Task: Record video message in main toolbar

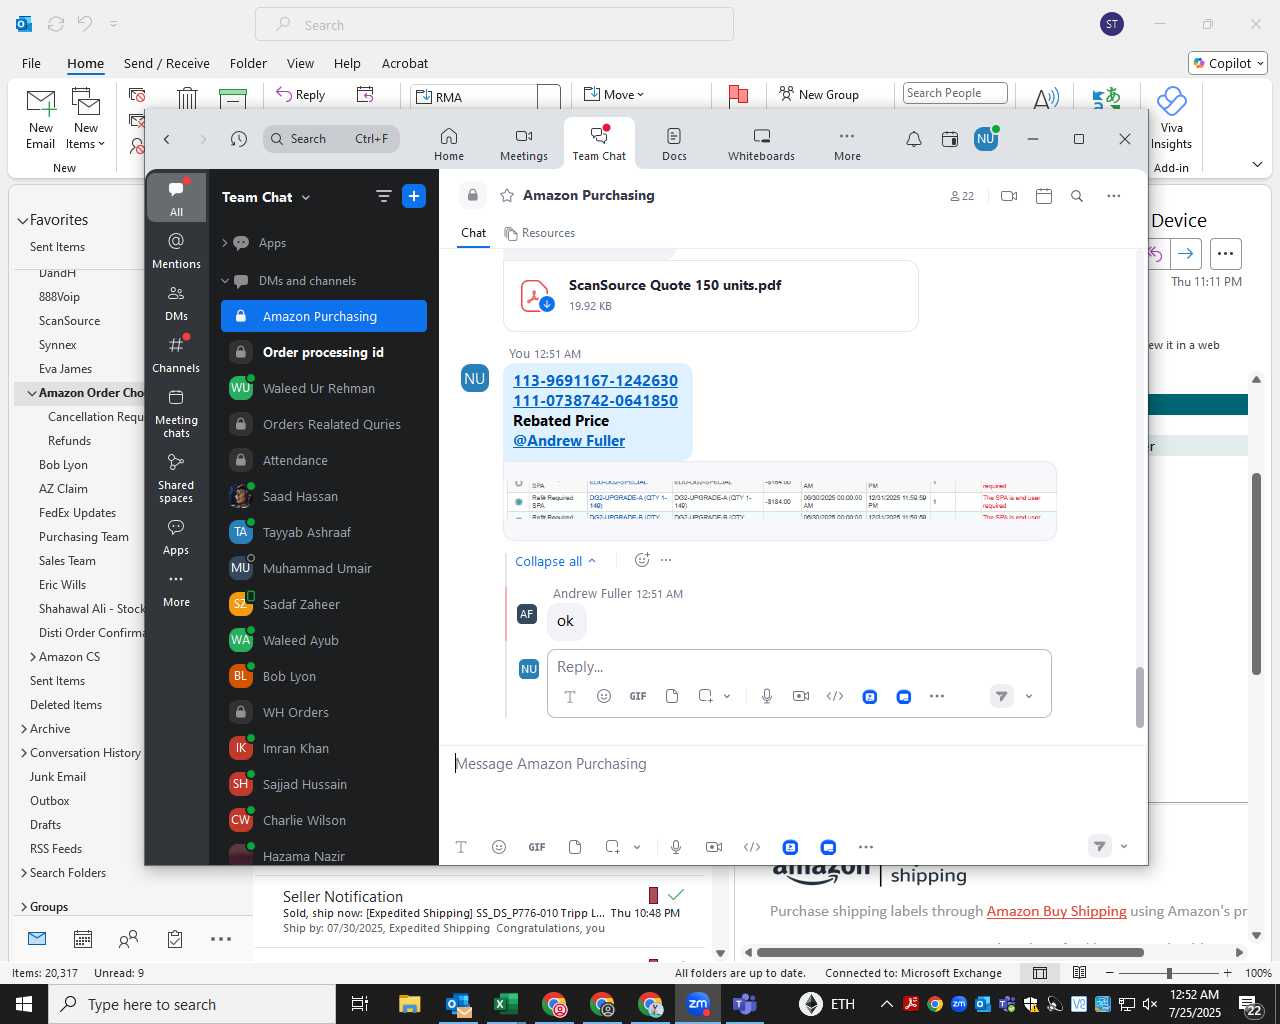Action: pos(714,847)
